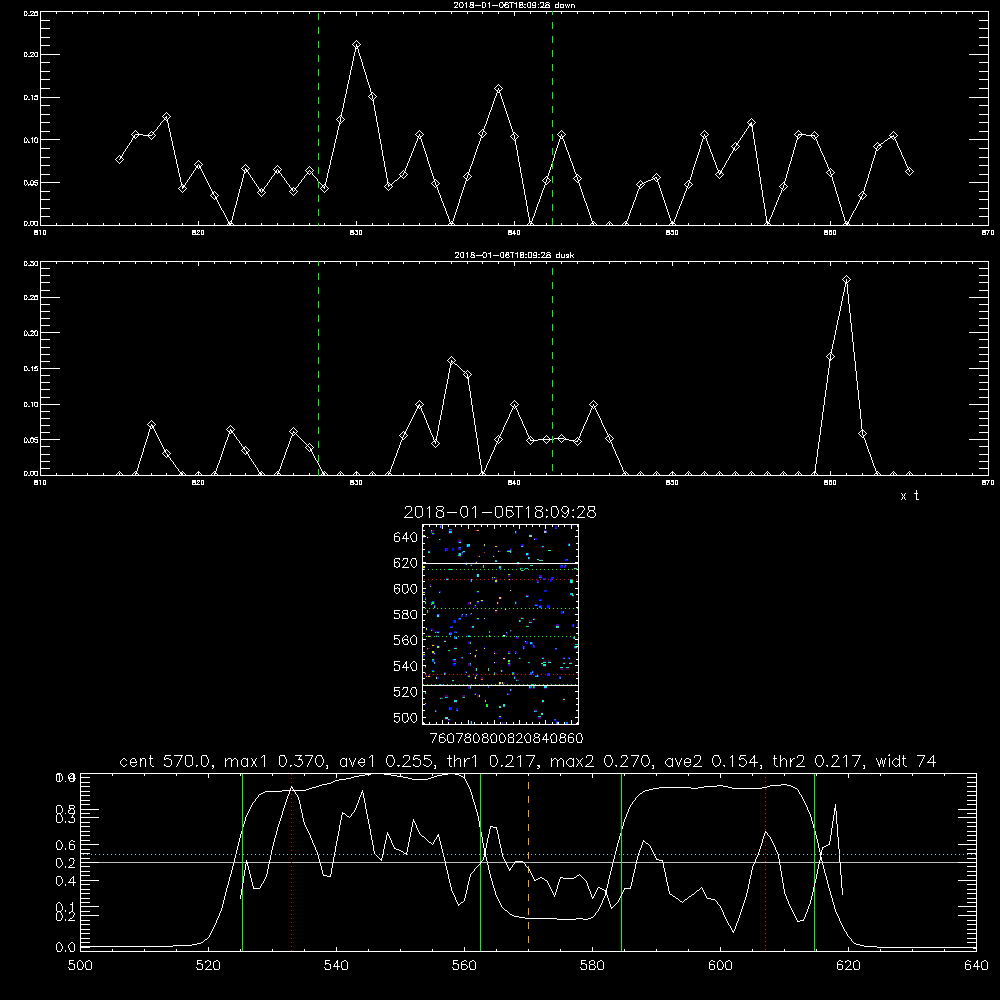Viewport: 1000px width, 1000px height.
Task: Click the highest diamond marker in the dawn plot
Action: coord(357,45)
